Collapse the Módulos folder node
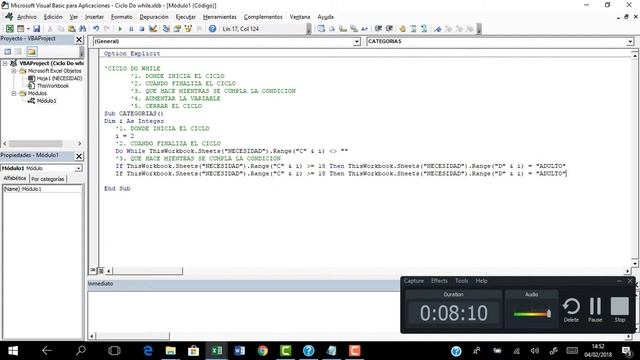 click(14, 93)
